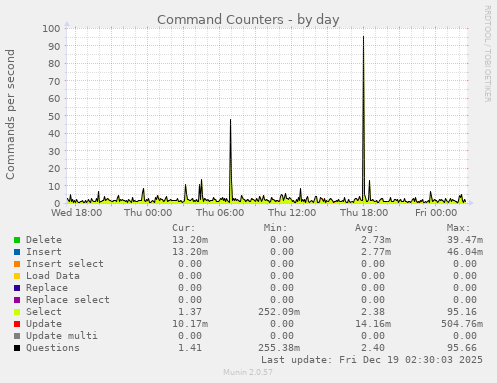Click the 'Wed 18:00' time axis label
The width and height of the screenshot is (497, 383).
pyautogui.click(x=77, y=213)
